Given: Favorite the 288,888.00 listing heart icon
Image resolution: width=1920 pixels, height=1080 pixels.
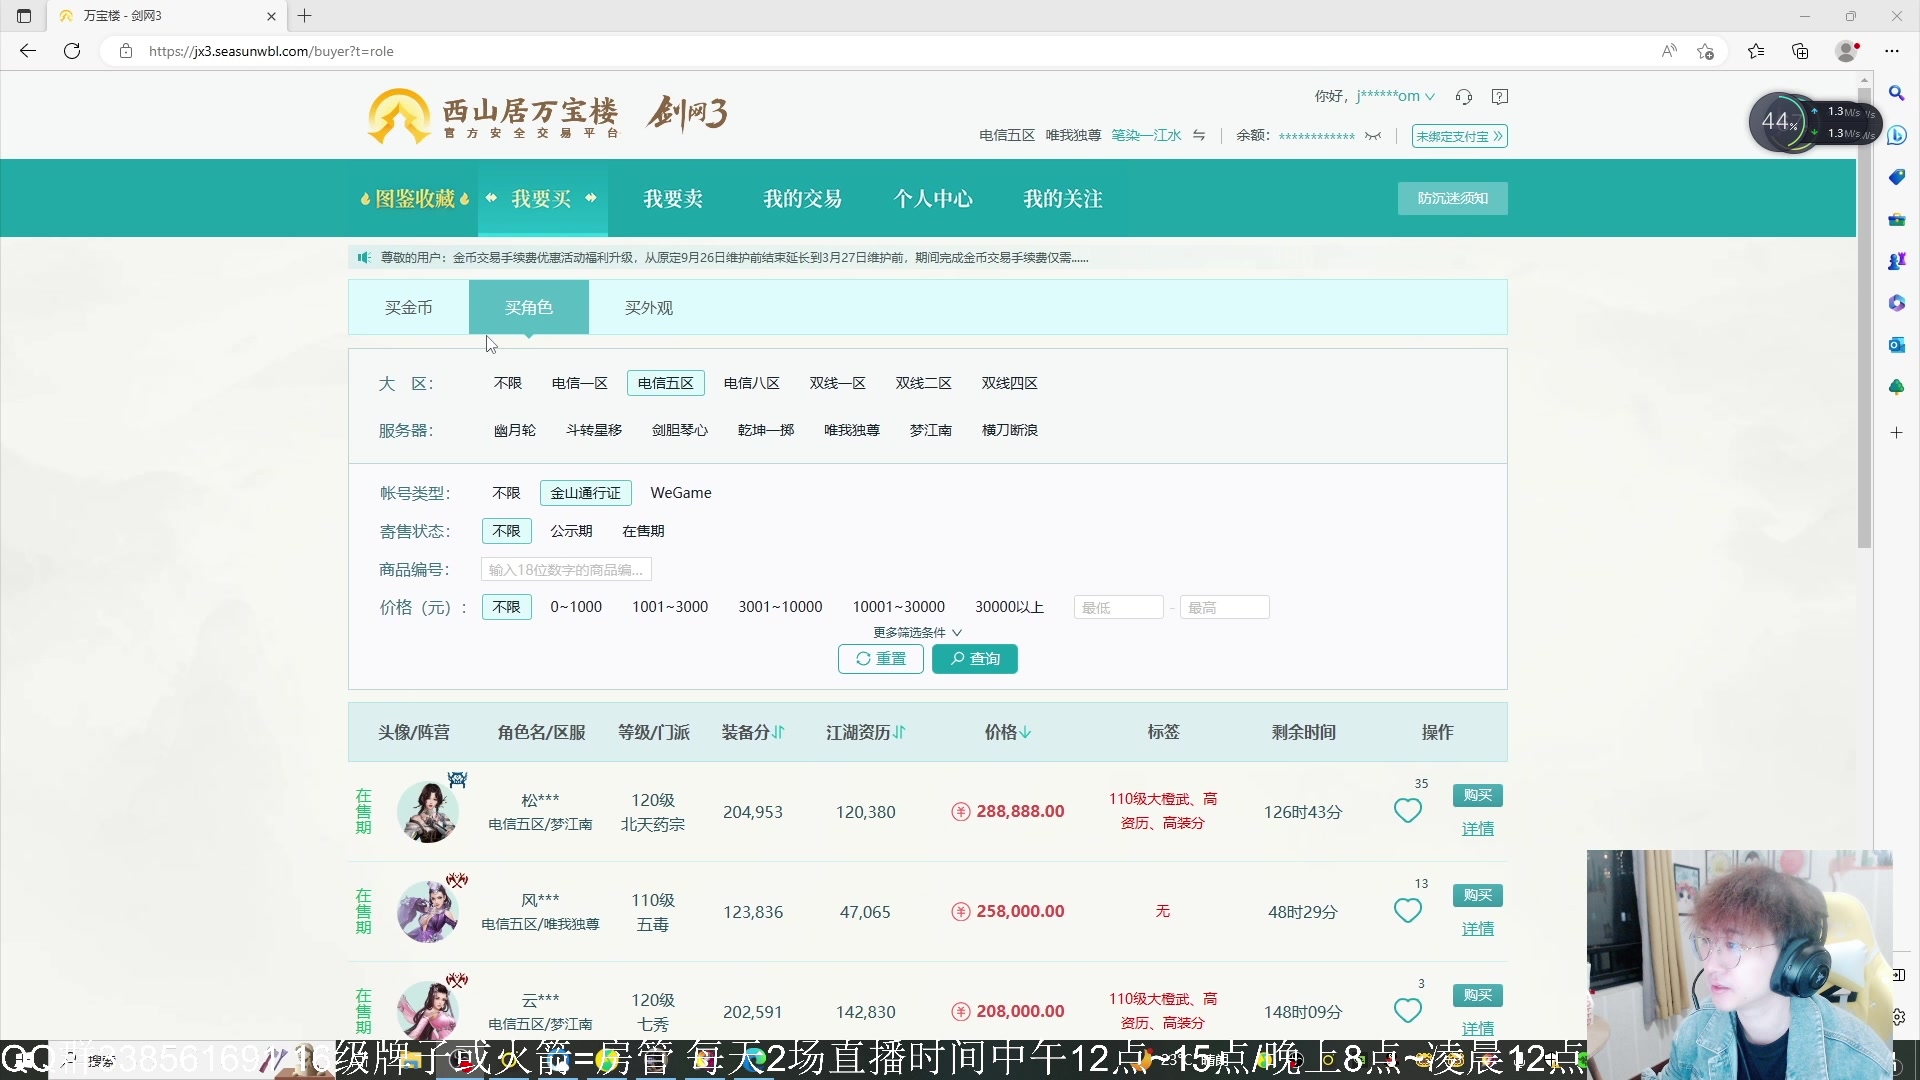Looking at the screenshot, I should pyautogui.click(x=1408, y=811).
